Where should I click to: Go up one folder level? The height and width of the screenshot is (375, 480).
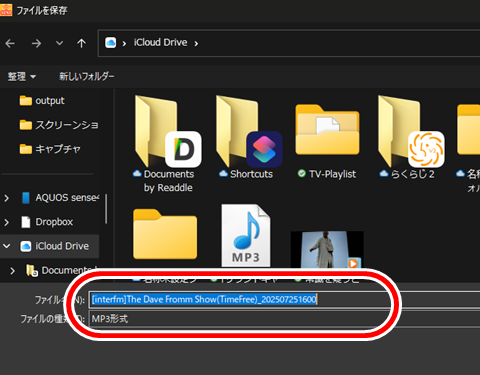[81, 43]
